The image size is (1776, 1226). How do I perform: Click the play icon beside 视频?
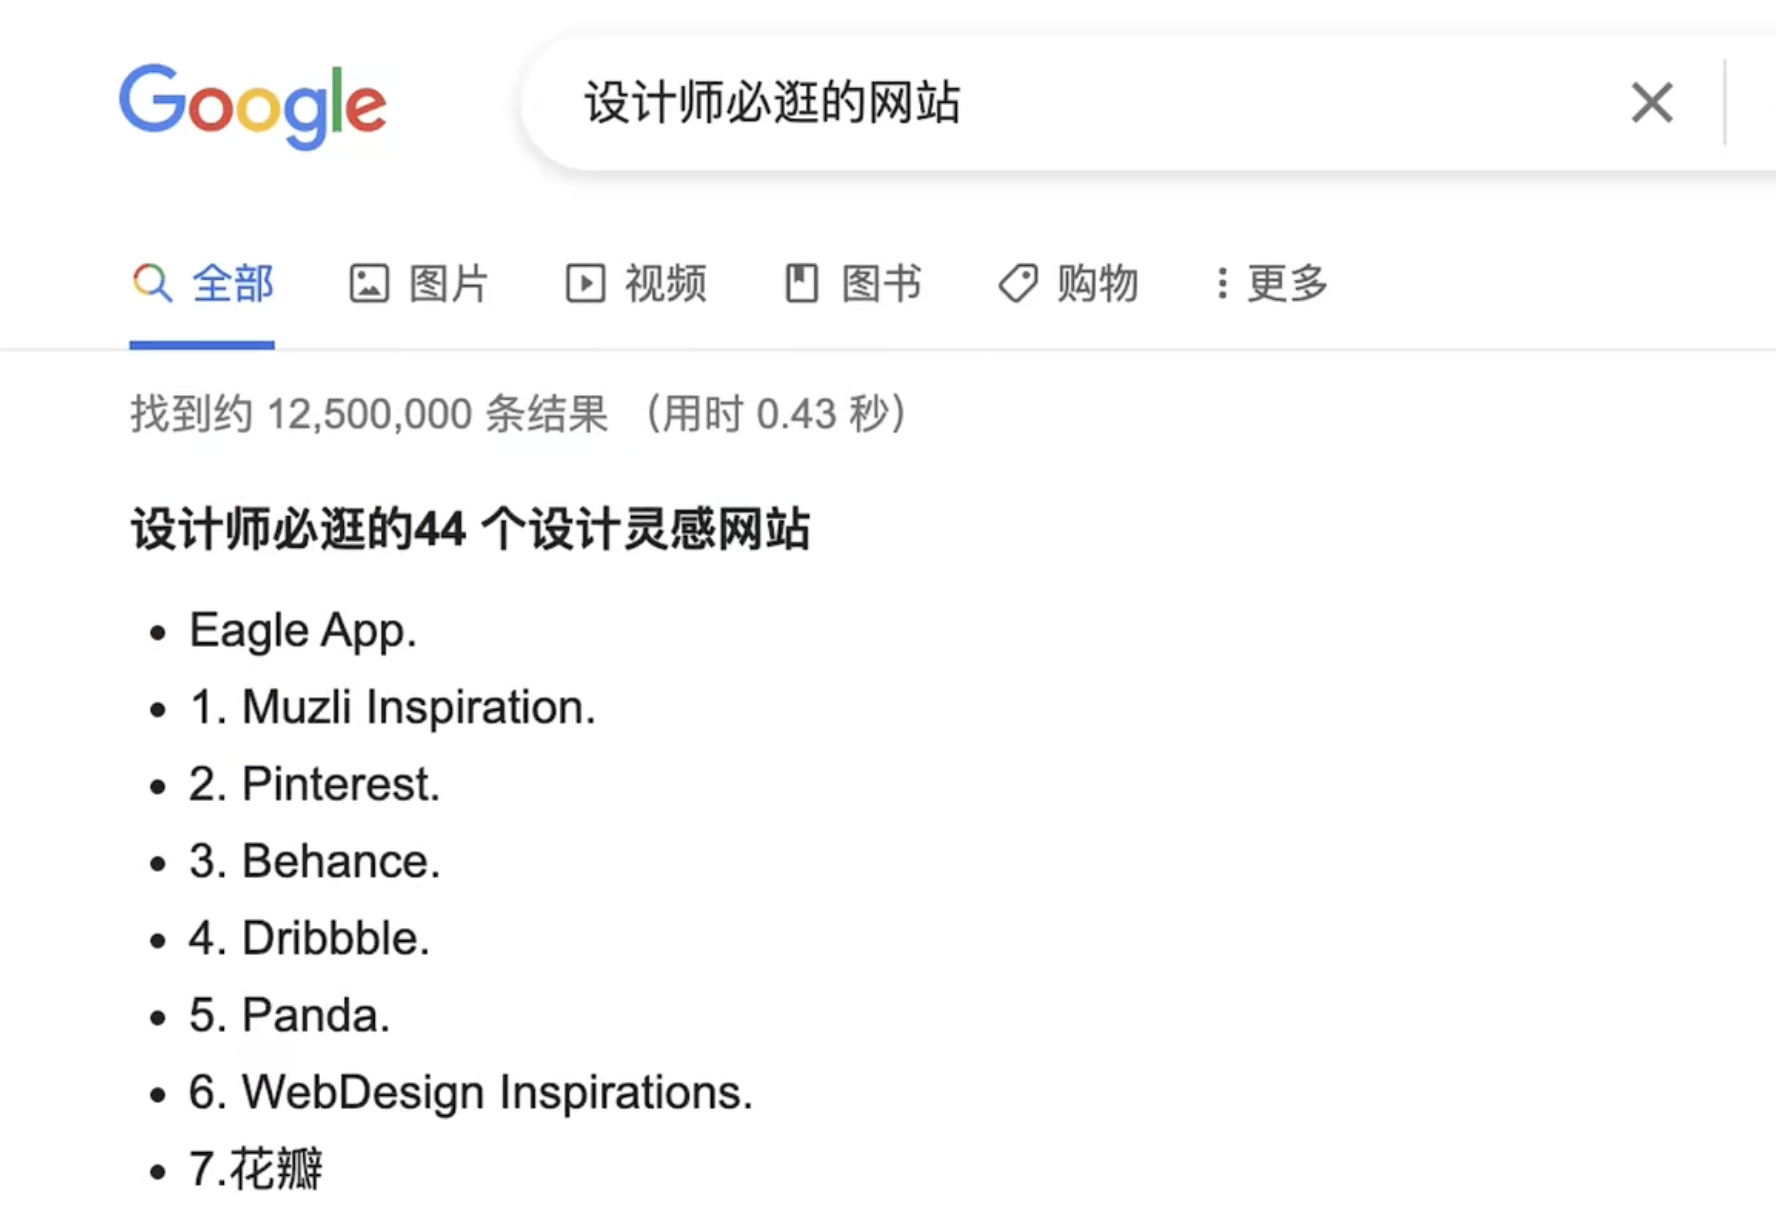tap(585, 283)
